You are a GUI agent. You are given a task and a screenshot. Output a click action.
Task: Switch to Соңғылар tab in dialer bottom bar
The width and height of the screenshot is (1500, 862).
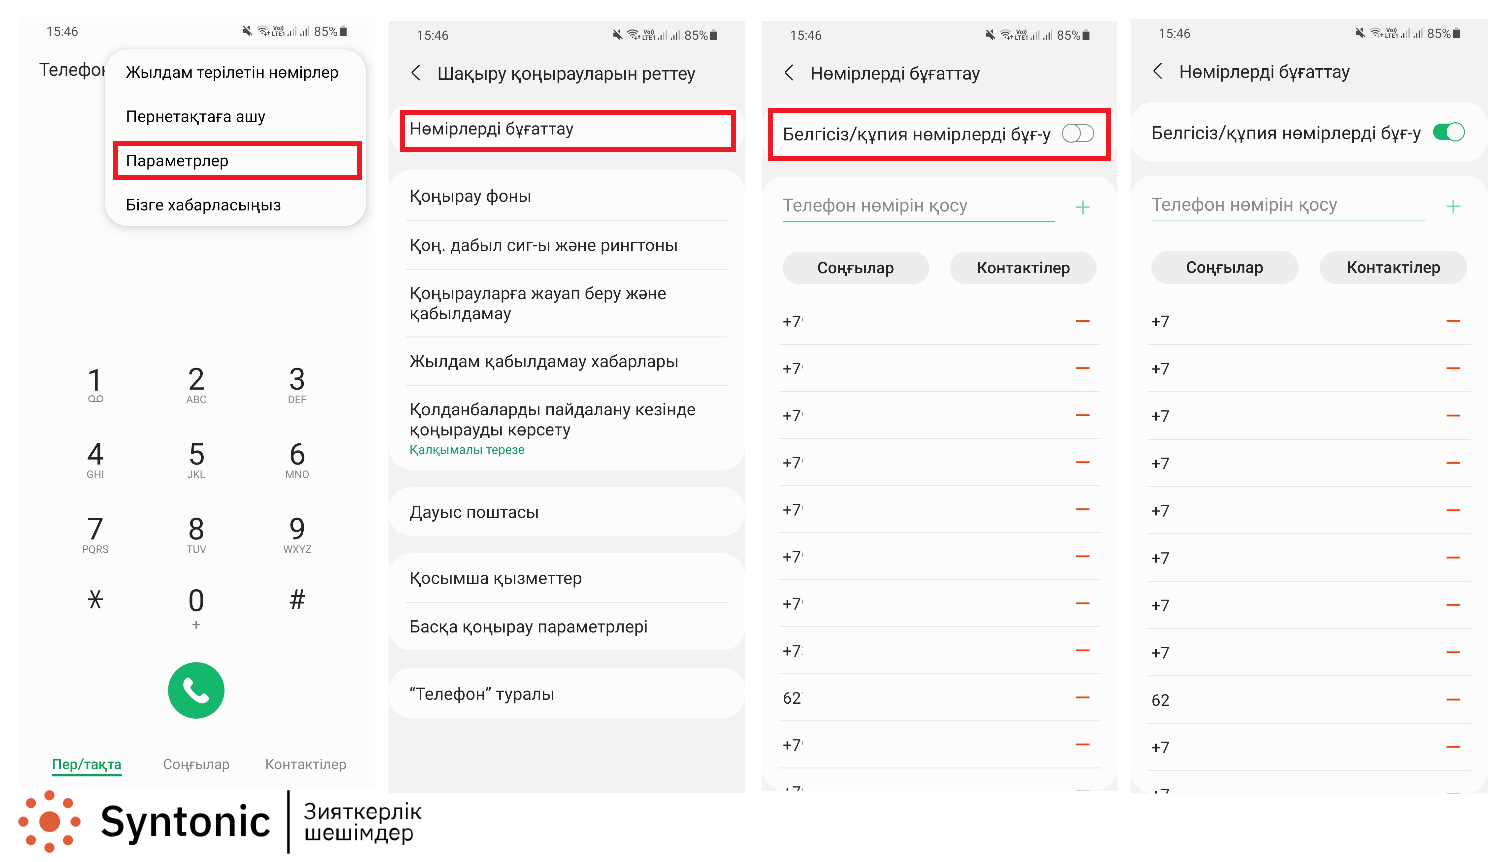tap(196, 764)
